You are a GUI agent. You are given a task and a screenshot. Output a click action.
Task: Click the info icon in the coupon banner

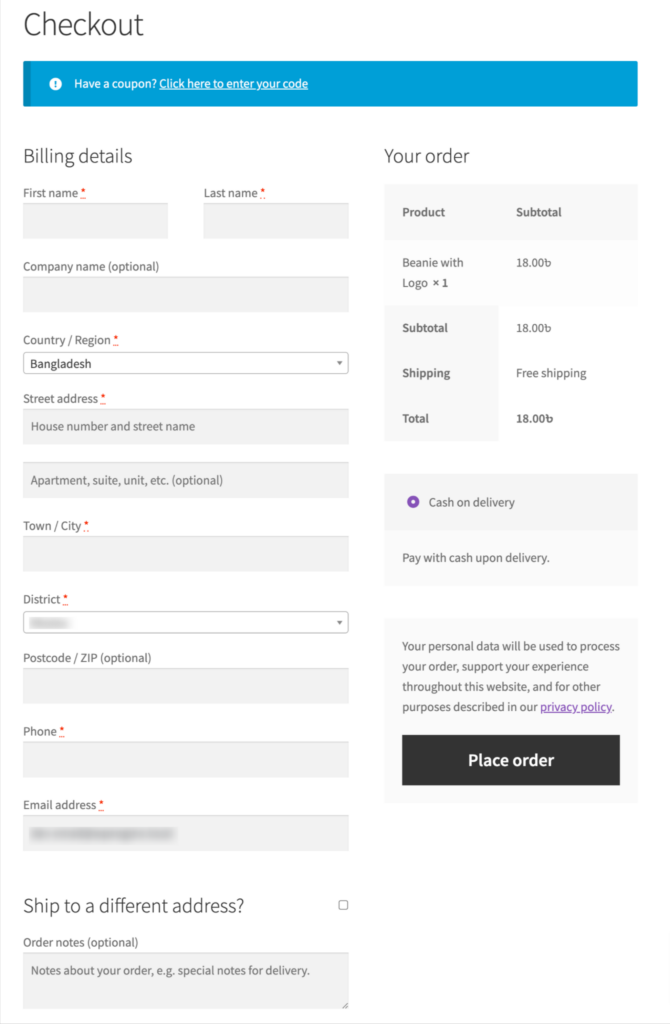pos(55,84)
